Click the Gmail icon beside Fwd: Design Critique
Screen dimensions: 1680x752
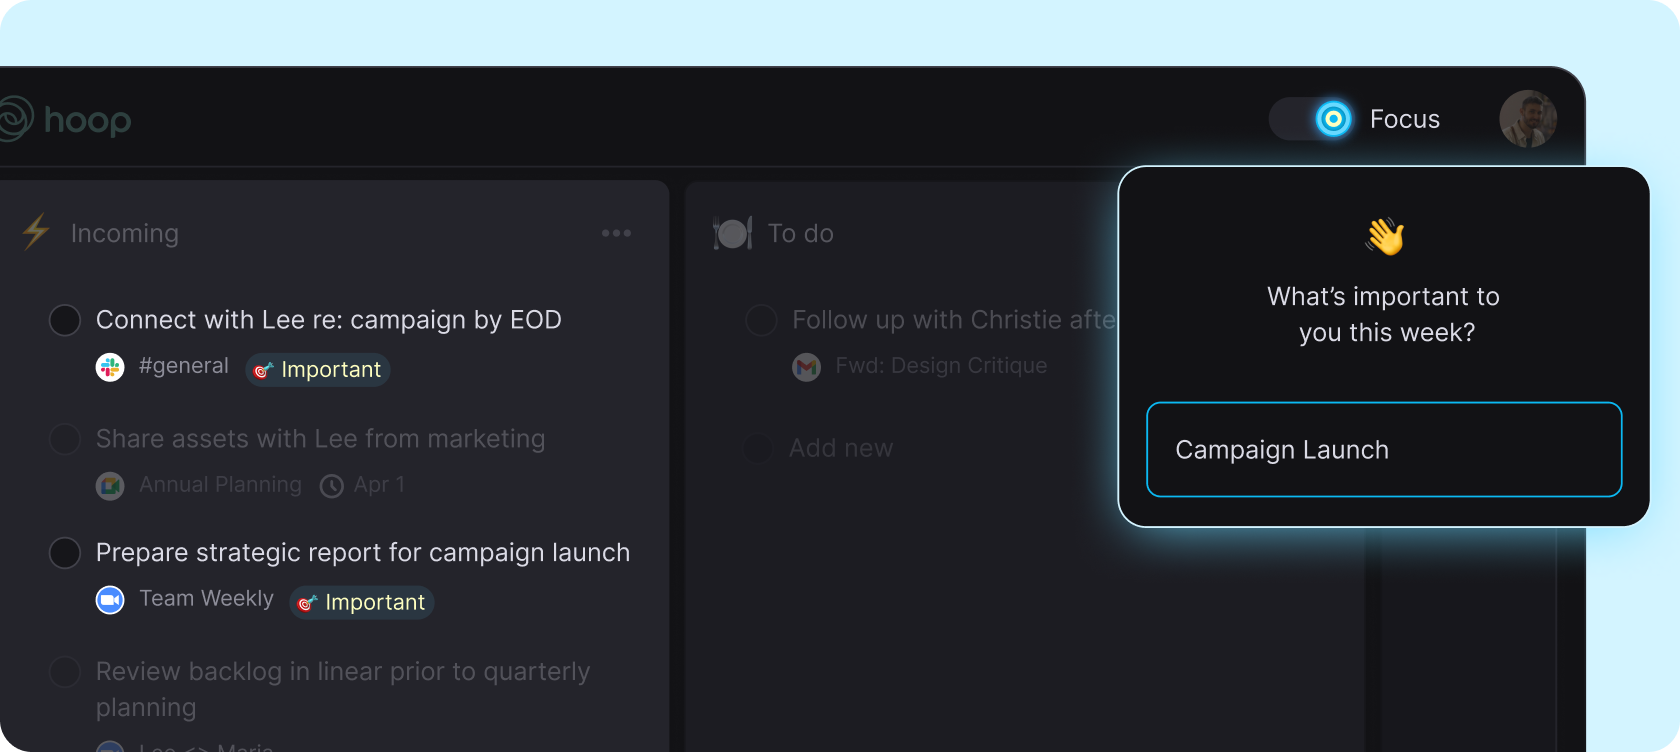(806, 367)
